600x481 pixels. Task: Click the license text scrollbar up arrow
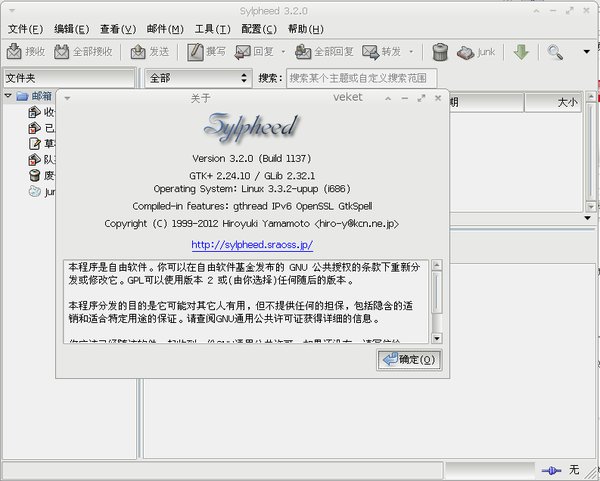pyautogui.click(x=437, y=265)
